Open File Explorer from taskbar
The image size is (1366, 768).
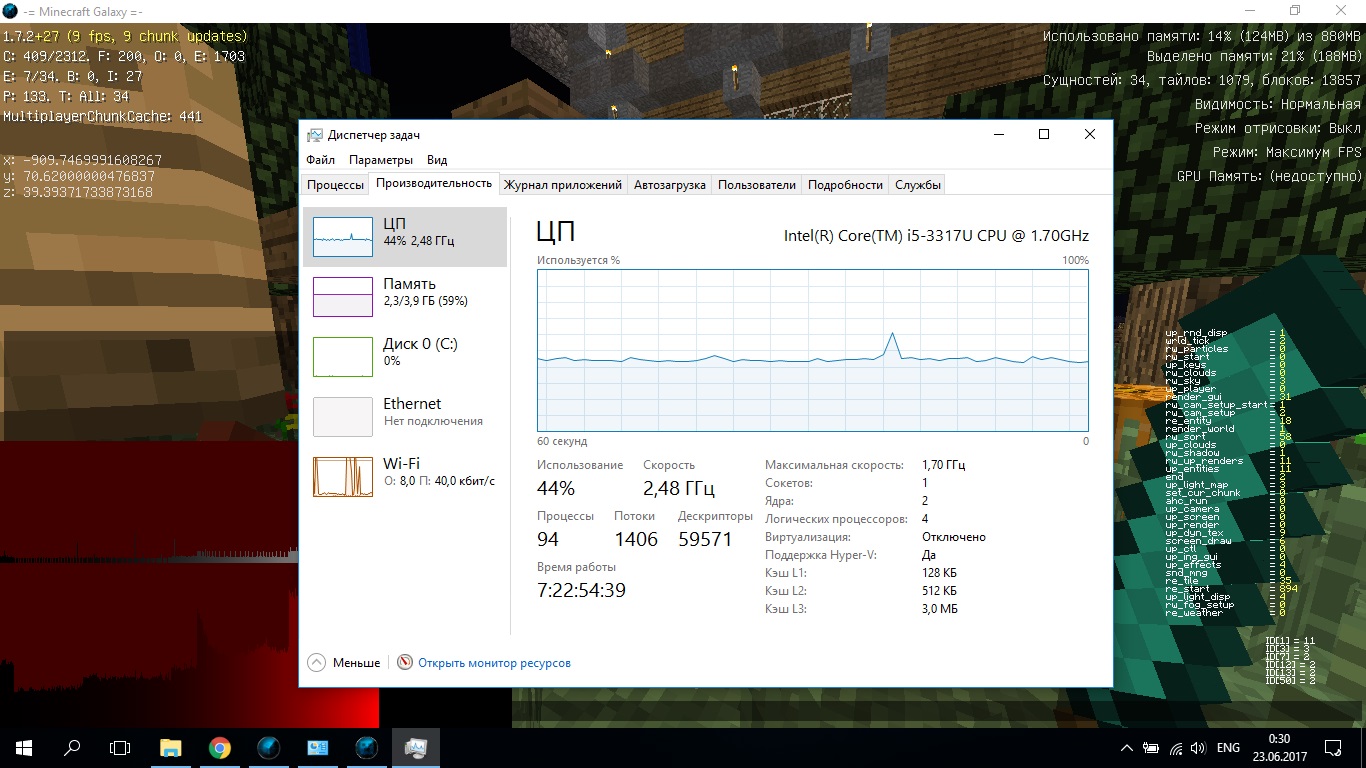171,747
